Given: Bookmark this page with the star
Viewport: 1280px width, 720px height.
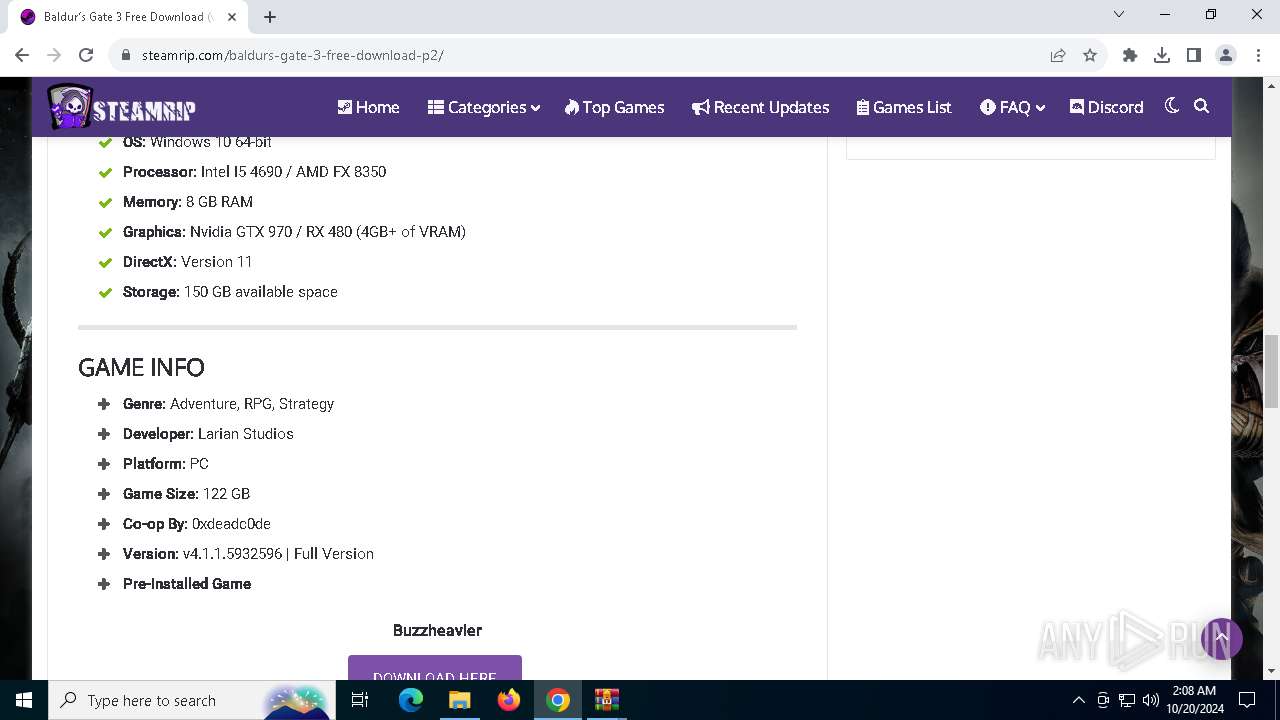Looking at the screenshot, I should click(1090, 55).
